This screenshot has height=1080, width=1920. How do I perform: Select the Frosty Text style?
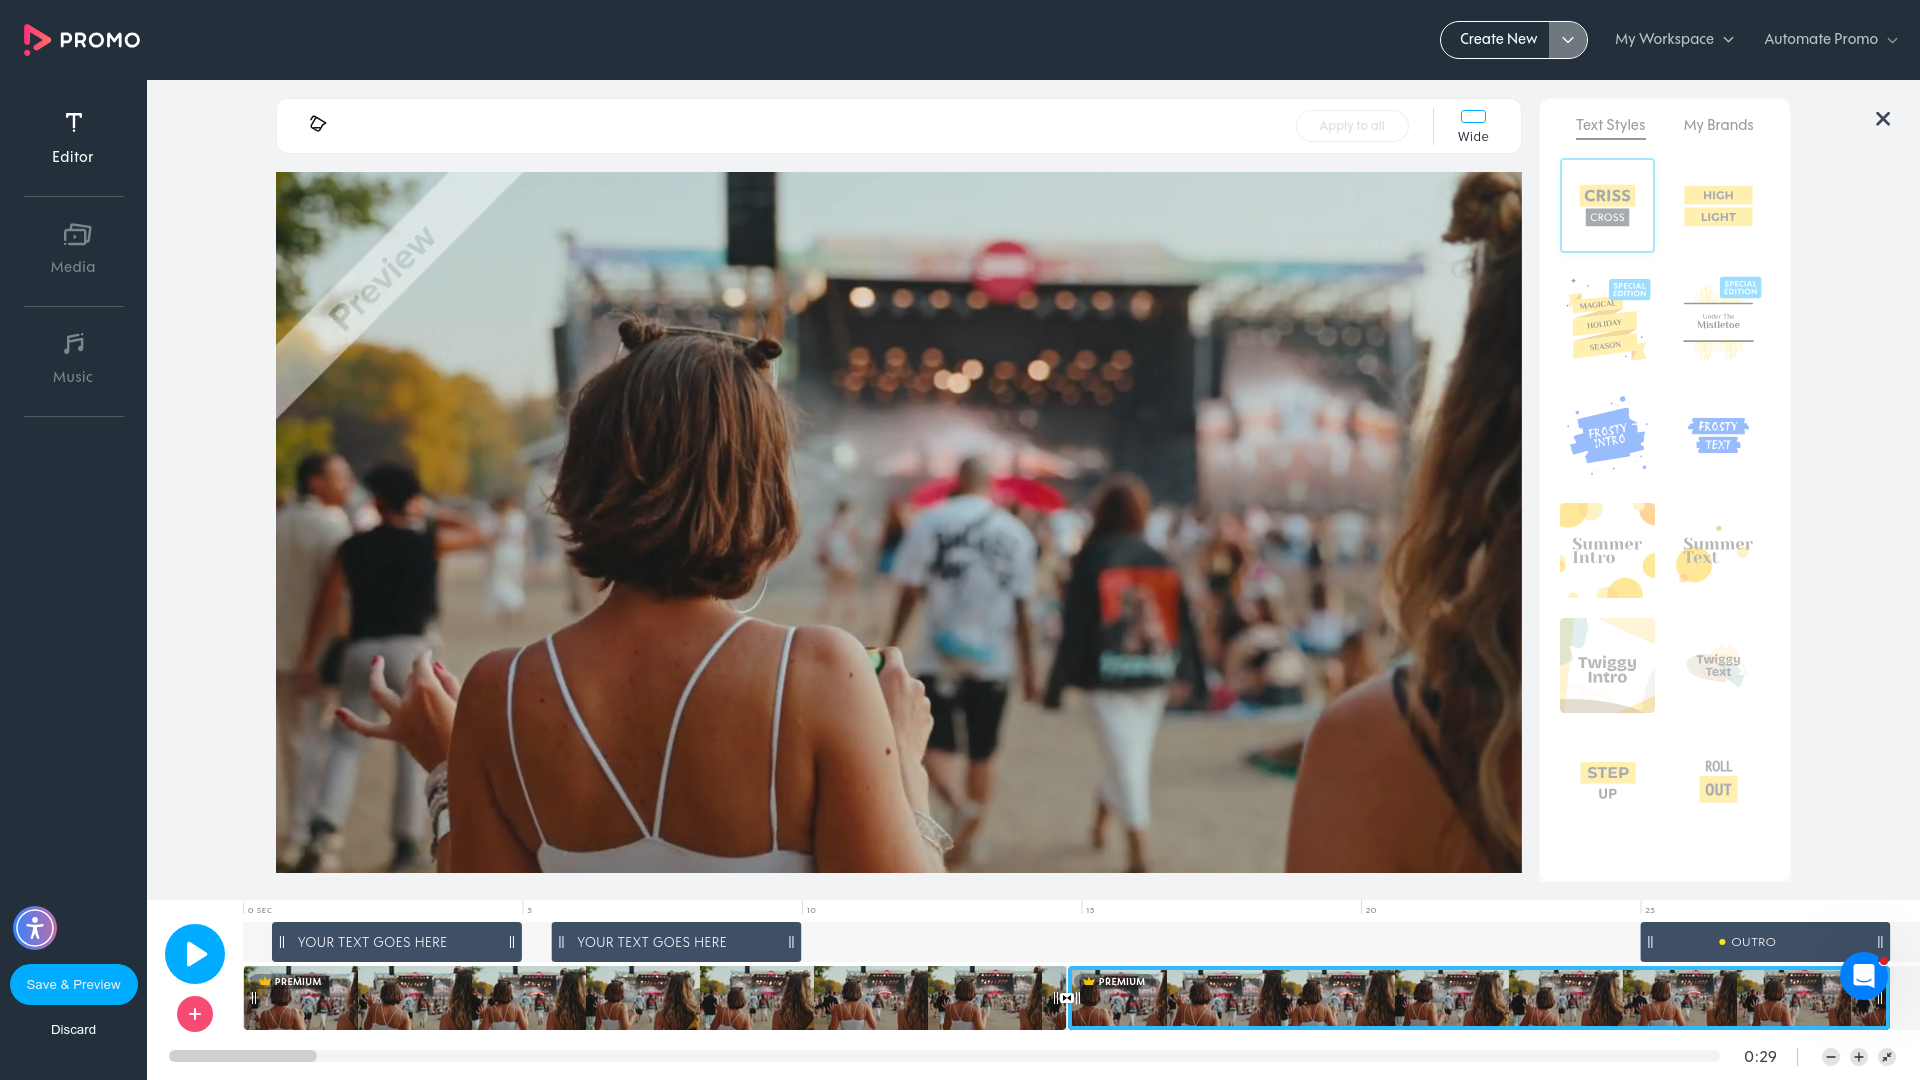coord(1718,435)
